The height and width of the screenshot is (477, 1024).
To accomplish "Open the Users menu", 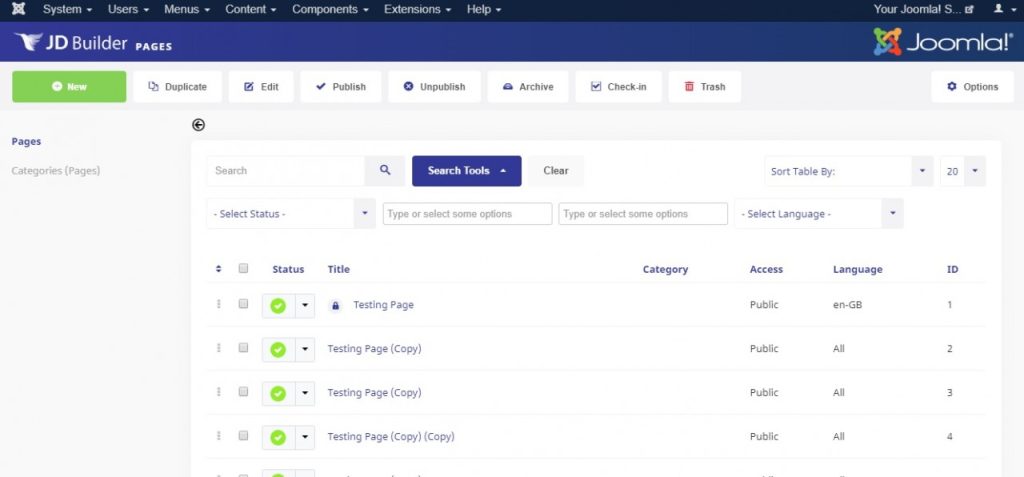I will (x=129, y=9).
